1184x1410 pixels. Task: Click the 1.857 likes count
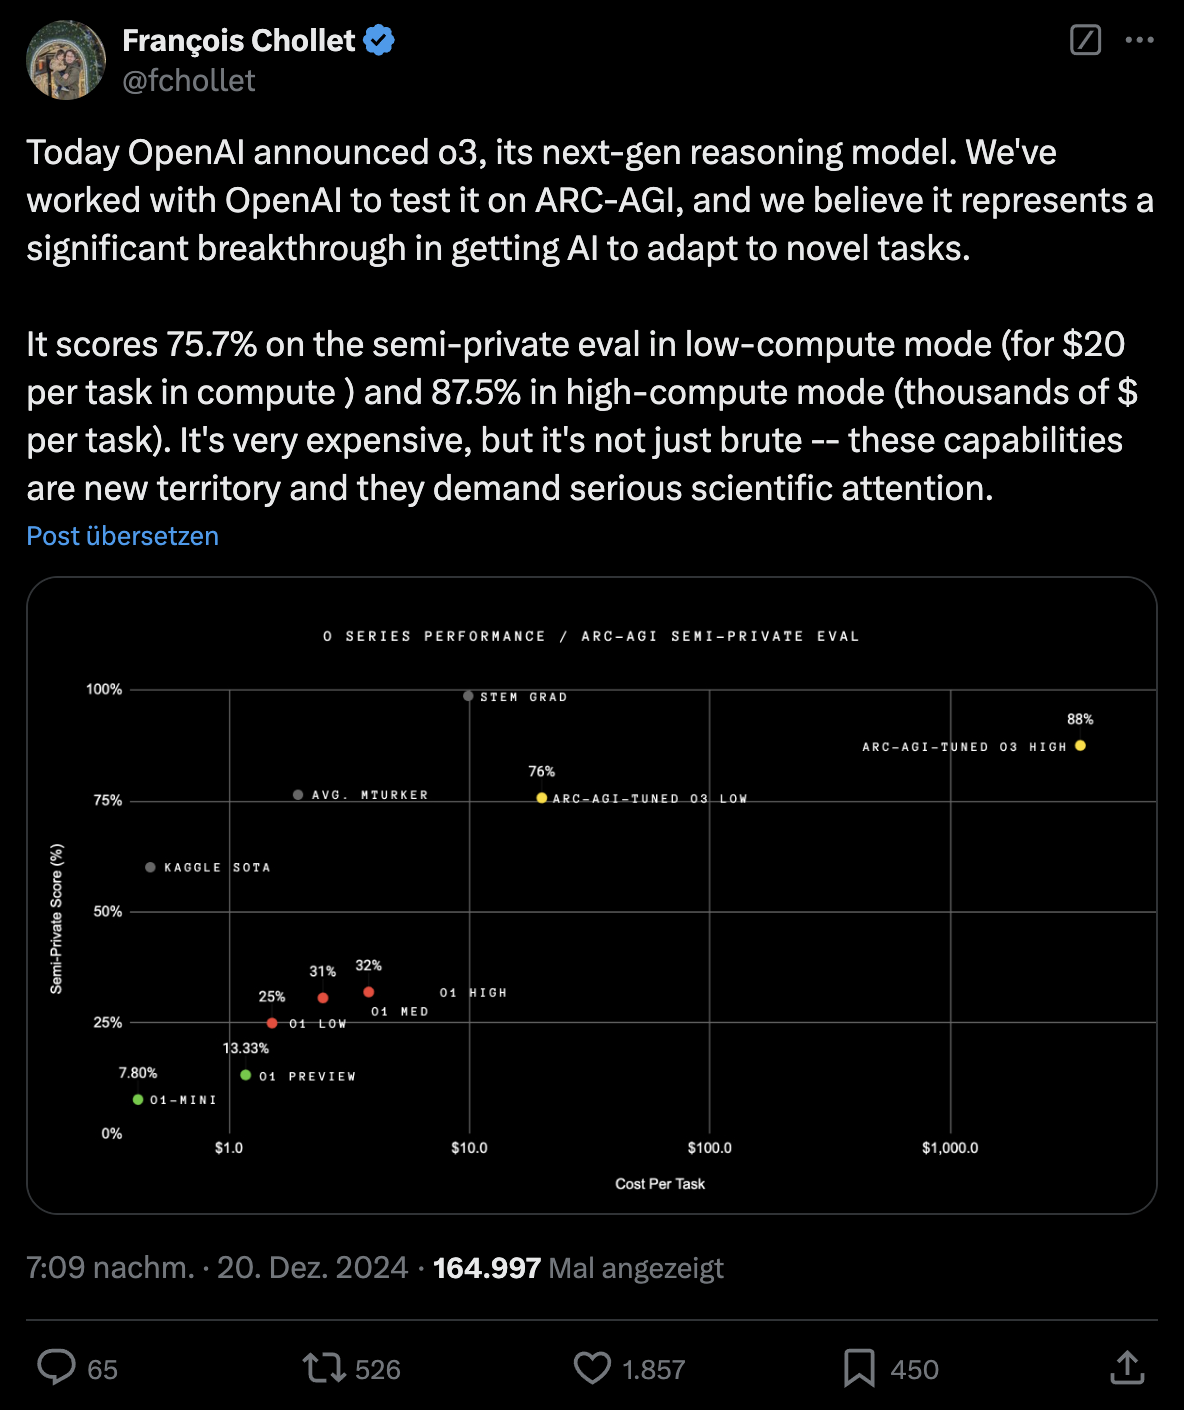(653, 1369)
